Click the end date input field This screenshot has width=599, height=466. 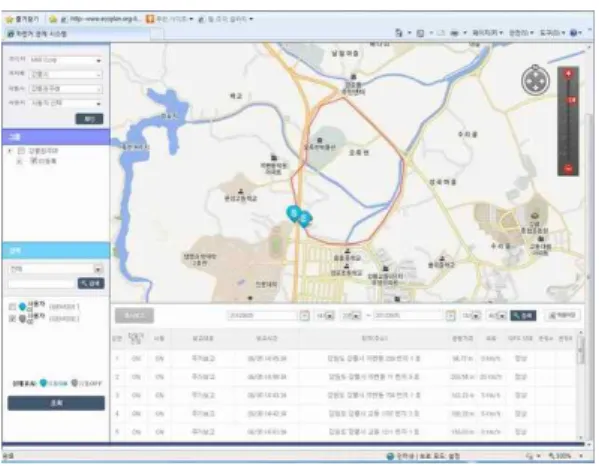[x=408, y=316]
